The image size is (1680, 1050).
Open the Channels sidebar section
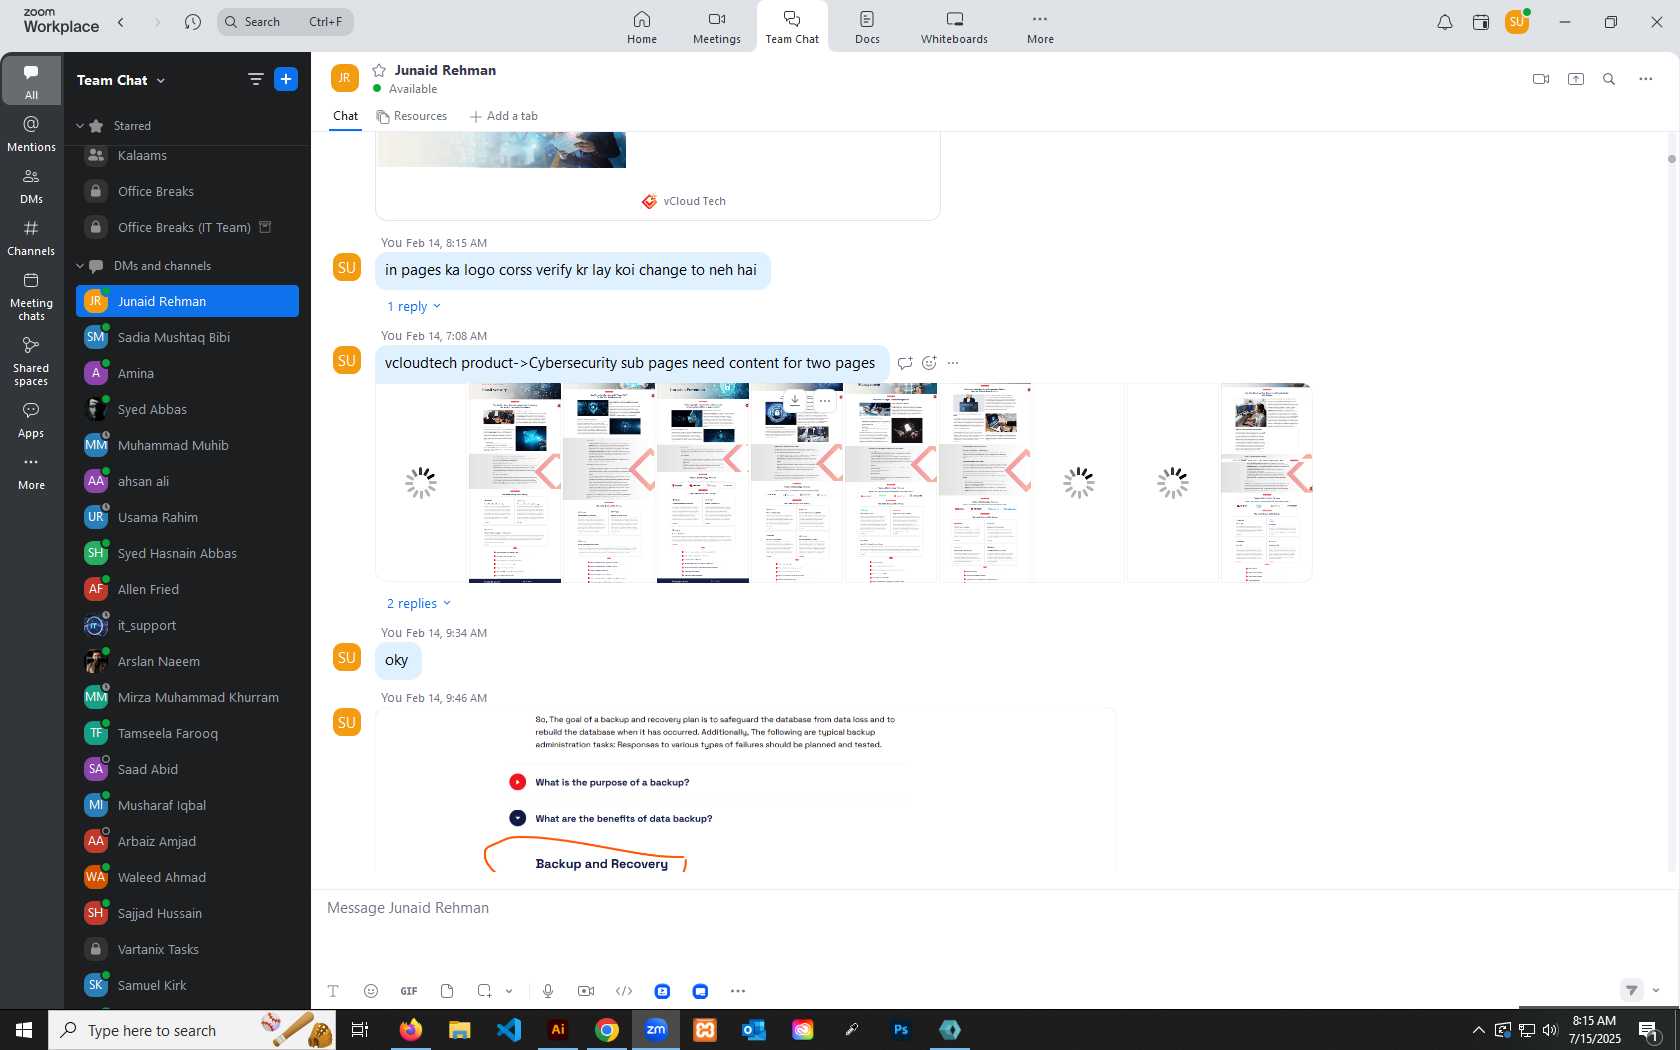click(31, 238)
